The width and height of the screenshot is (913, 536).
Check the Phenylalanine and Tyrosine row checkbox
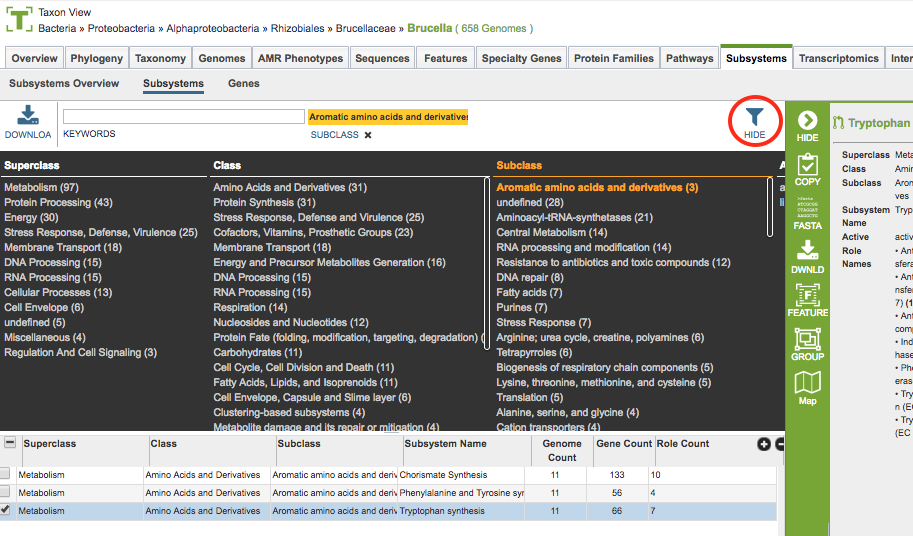5,492
